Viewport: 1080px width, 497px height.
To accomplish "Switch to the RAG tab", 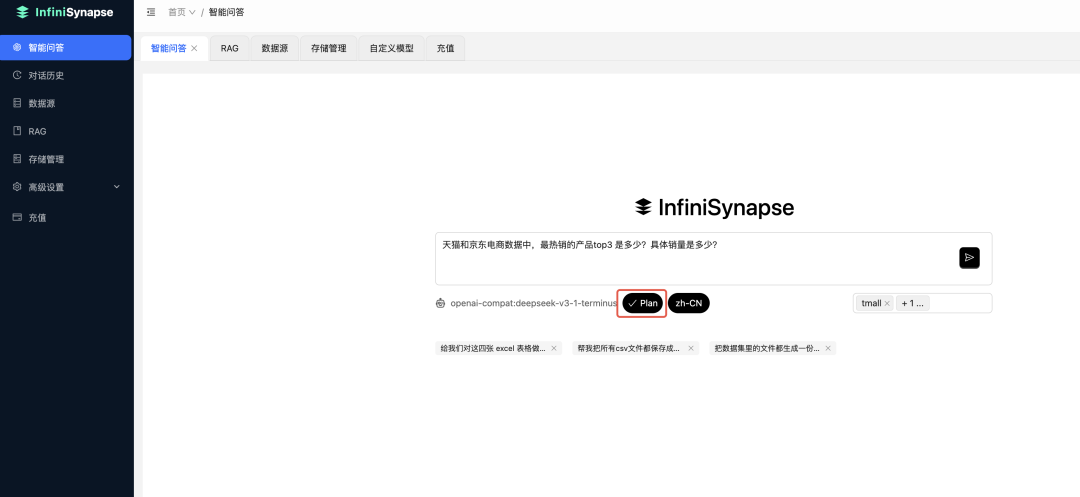I will tap(229, 48).
